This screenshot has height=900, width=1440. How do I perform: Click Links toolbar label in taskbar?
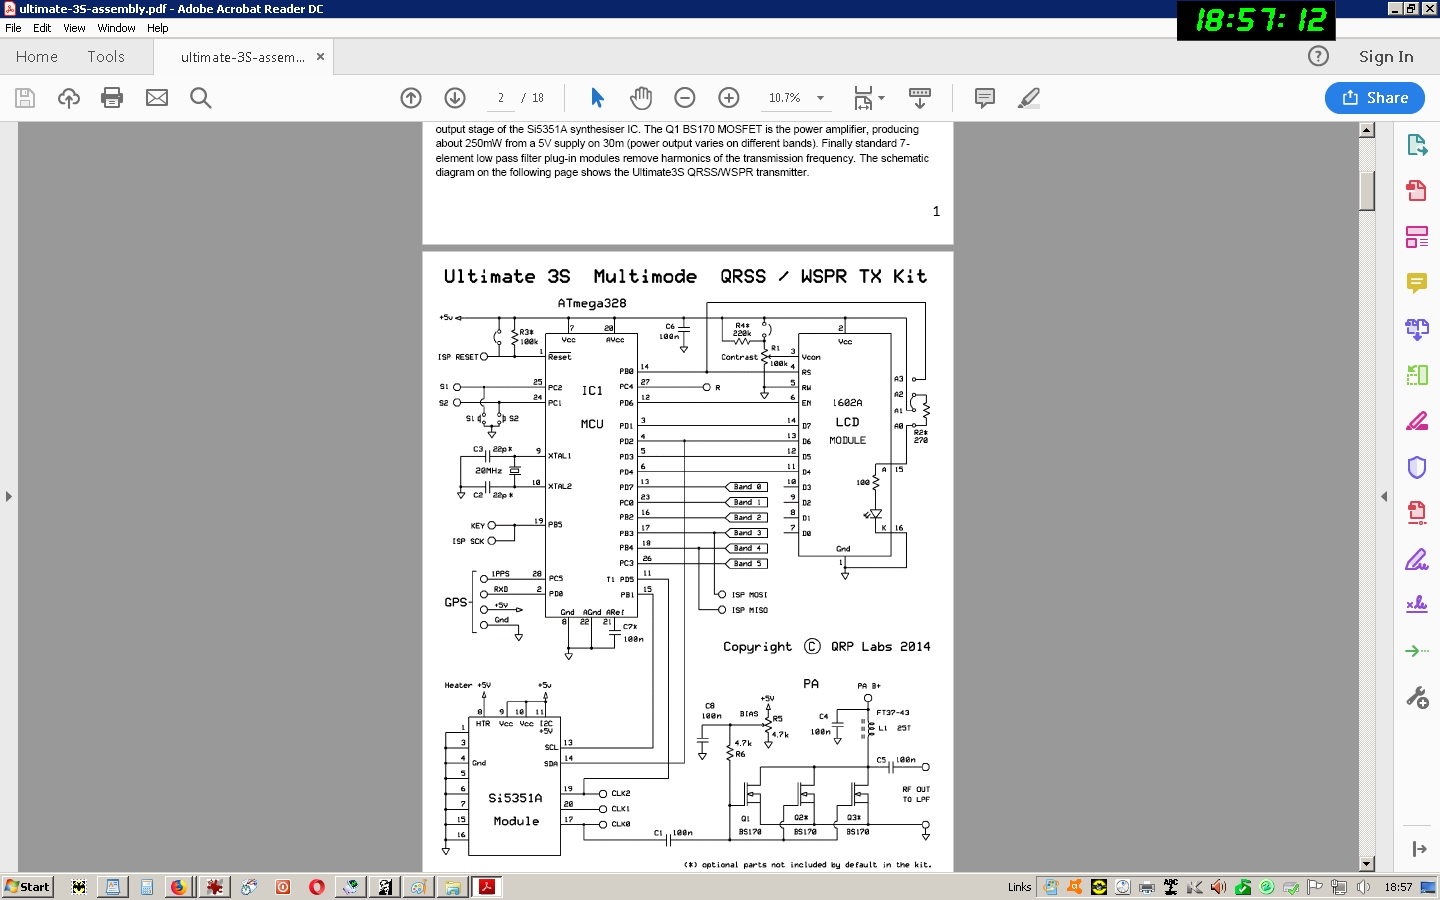(x=1020, y=887)
